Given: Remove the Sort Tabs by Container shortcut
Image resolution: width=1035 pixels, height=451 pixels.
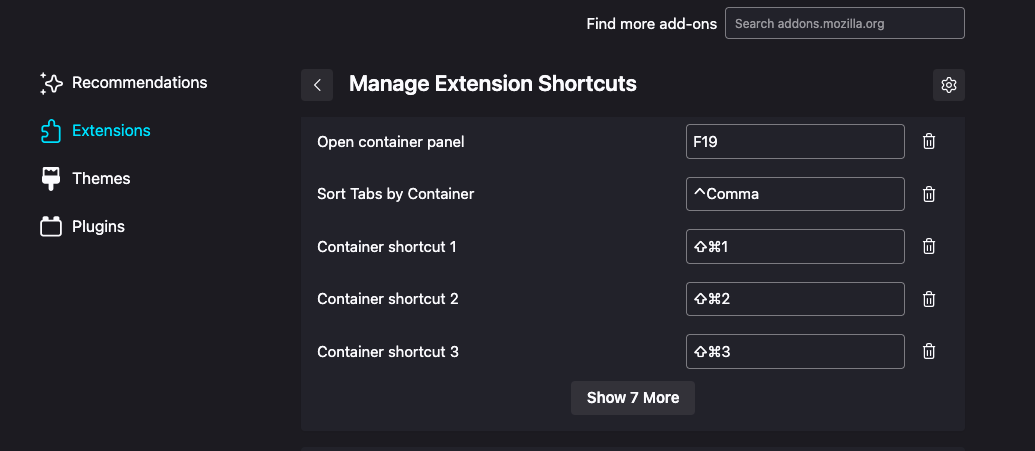Looking at the screenshot, I should 928,194.
